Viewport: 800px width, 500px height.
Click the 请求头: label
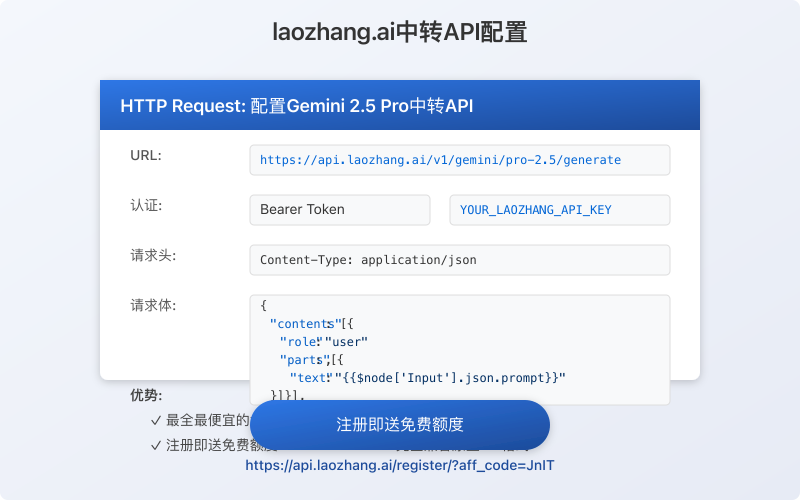click(153, 255)
